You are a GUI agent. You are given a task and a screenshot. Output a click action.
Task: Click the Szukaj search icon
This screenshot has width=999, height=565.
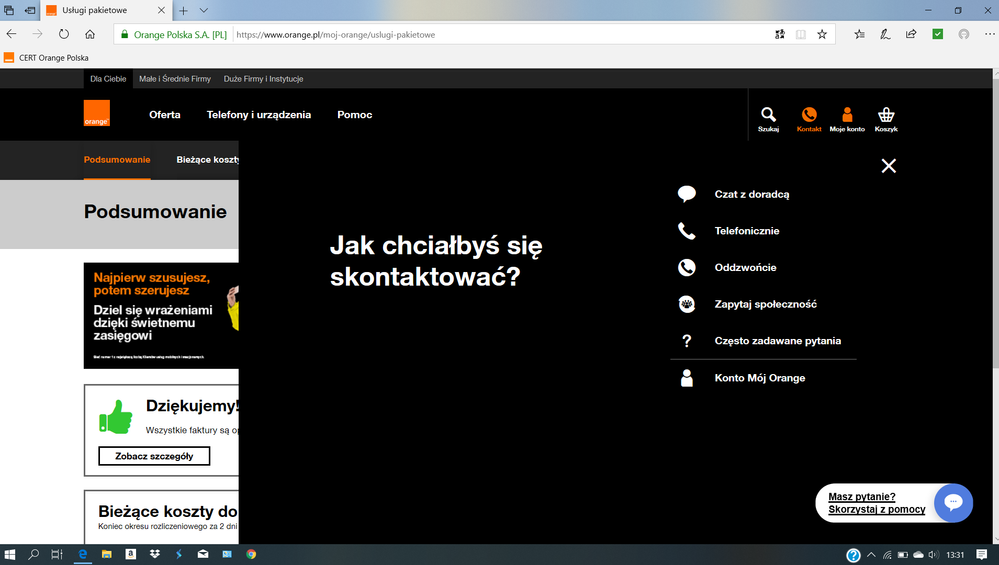(768, 116)
